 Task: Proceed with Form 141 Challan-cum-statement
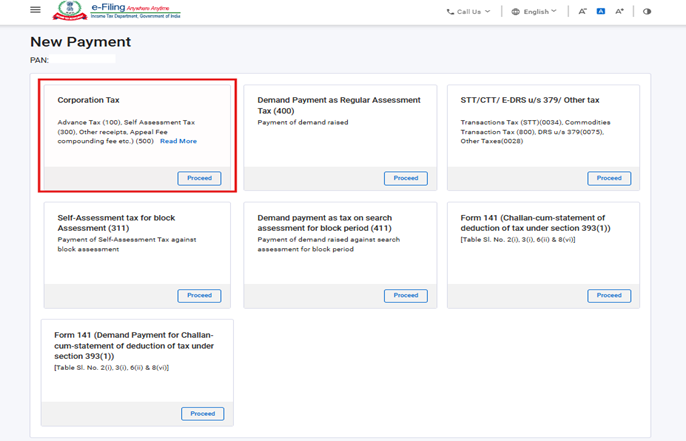click(x=609, y=295)
